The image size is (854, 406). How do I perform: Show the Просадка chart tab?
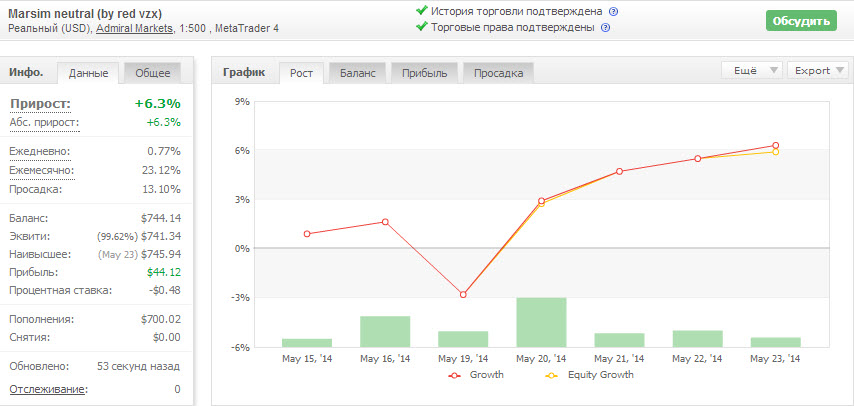tap(498, 72)
